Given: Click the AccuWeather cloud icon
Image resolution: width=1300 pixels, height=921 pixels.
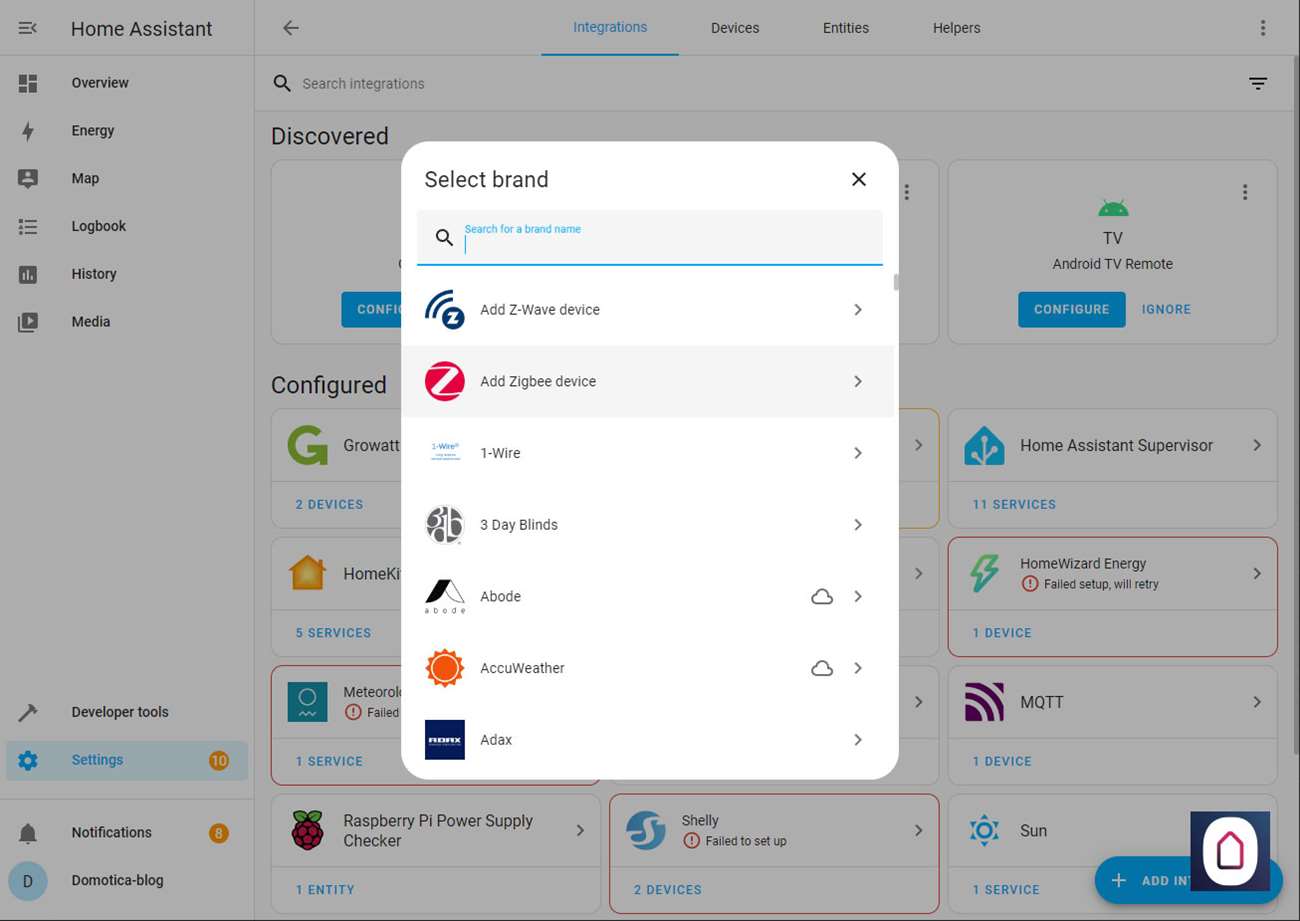Looking at the screenshot, I should (x=822, y=668).
